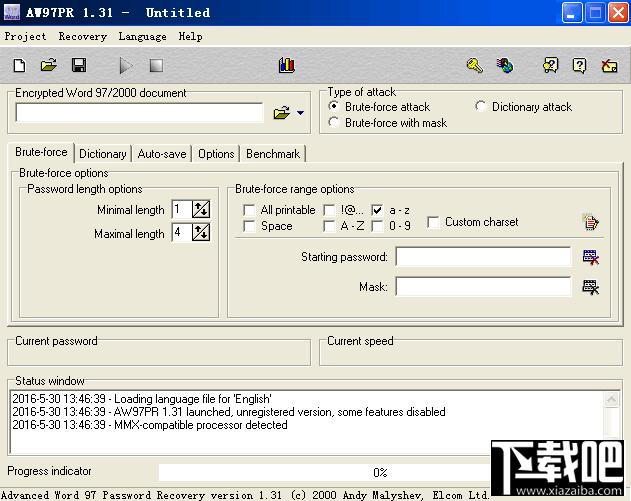The width and height of the screenshot is (631, 501).
Task: Click status window scroll up arrow
Action: tap(611, 400)
